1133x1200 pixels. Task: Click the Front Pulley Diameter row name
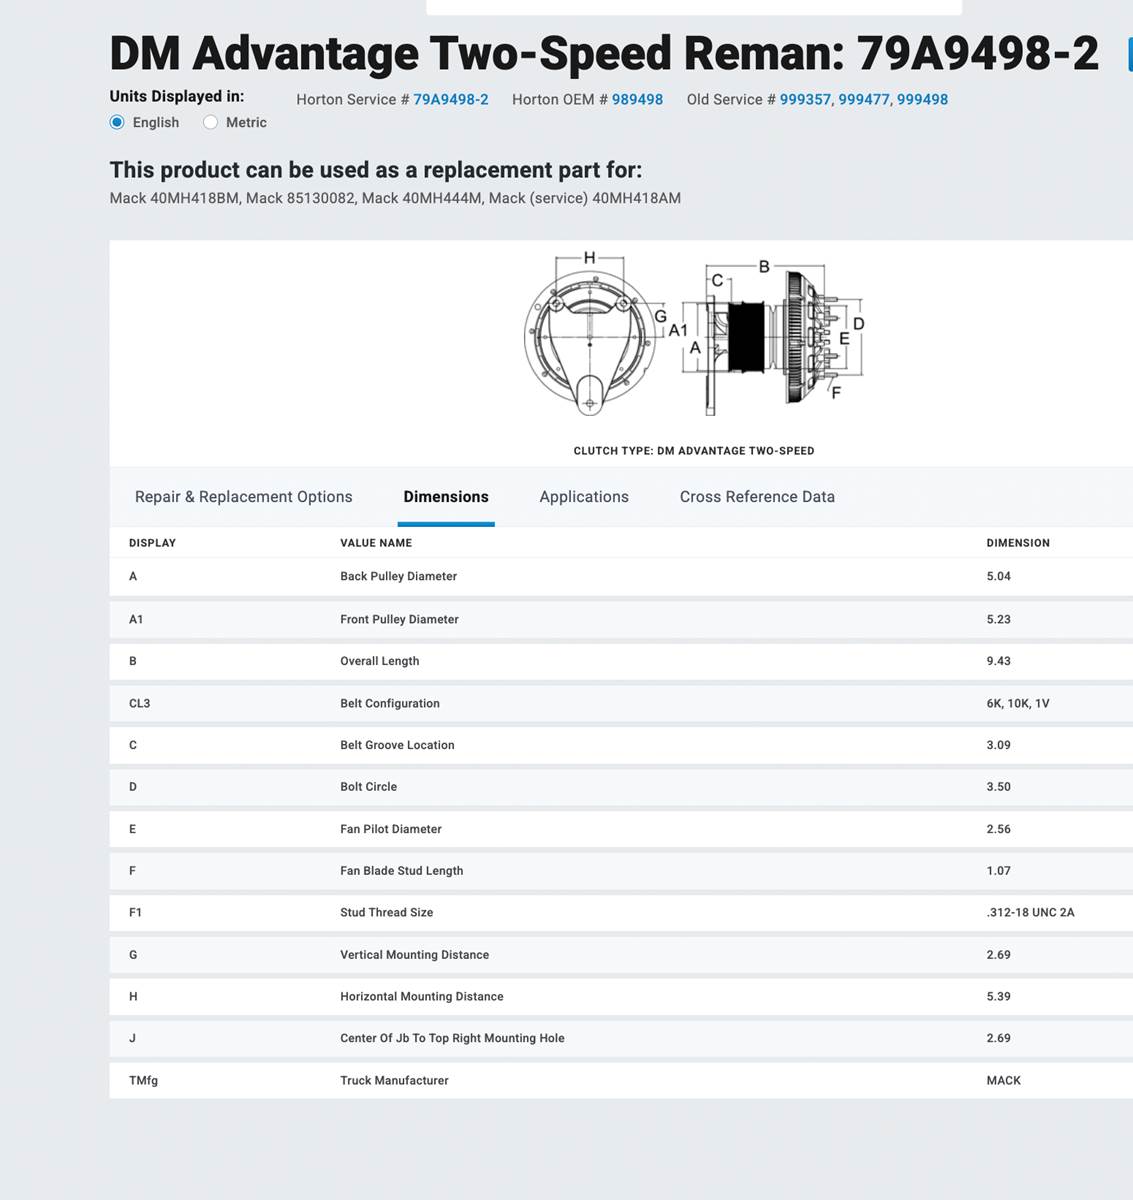click(x=399, y=619)
